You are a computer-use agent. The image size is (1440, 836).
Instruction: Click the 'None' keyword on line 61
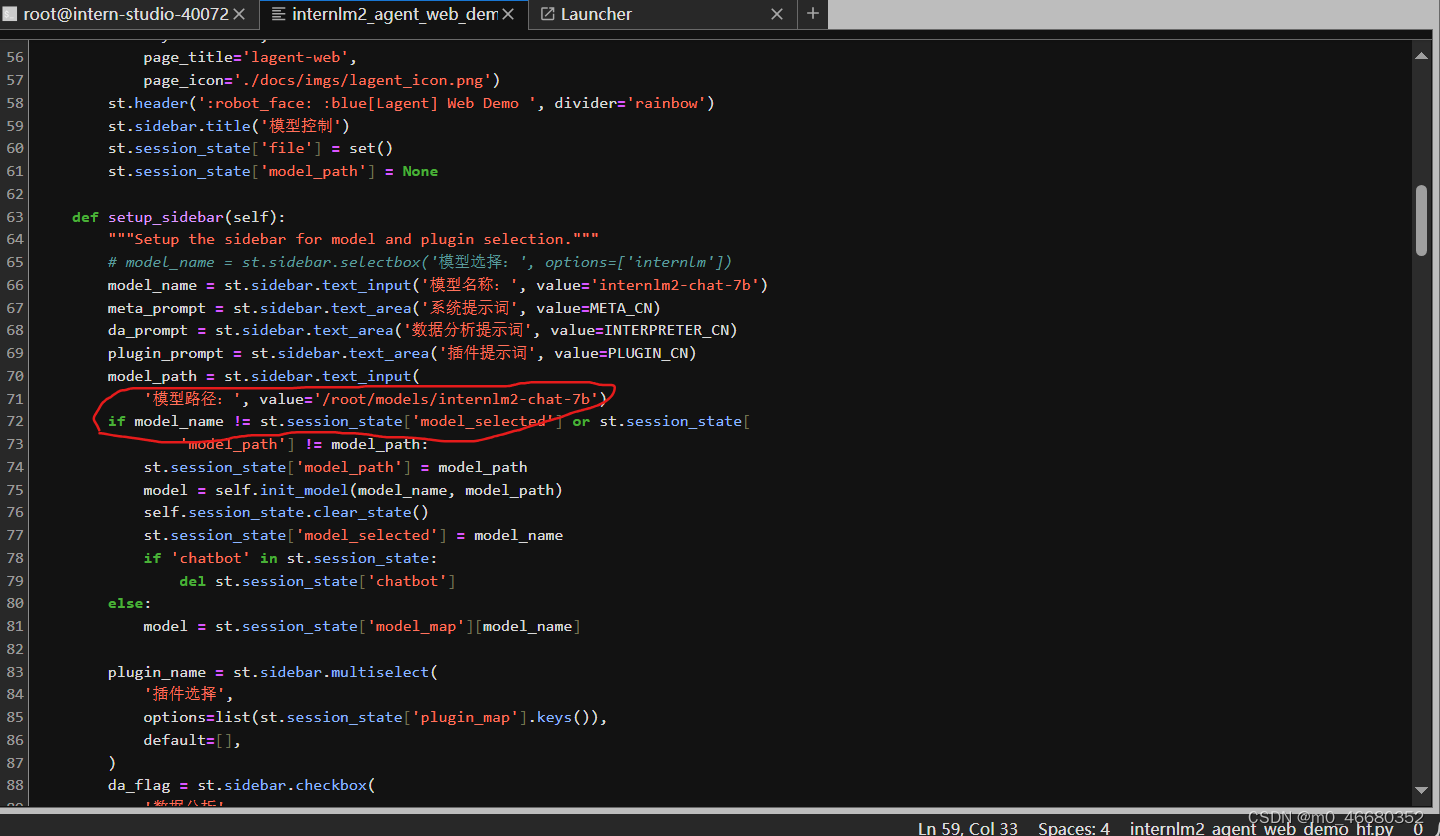tap(420, 171)
